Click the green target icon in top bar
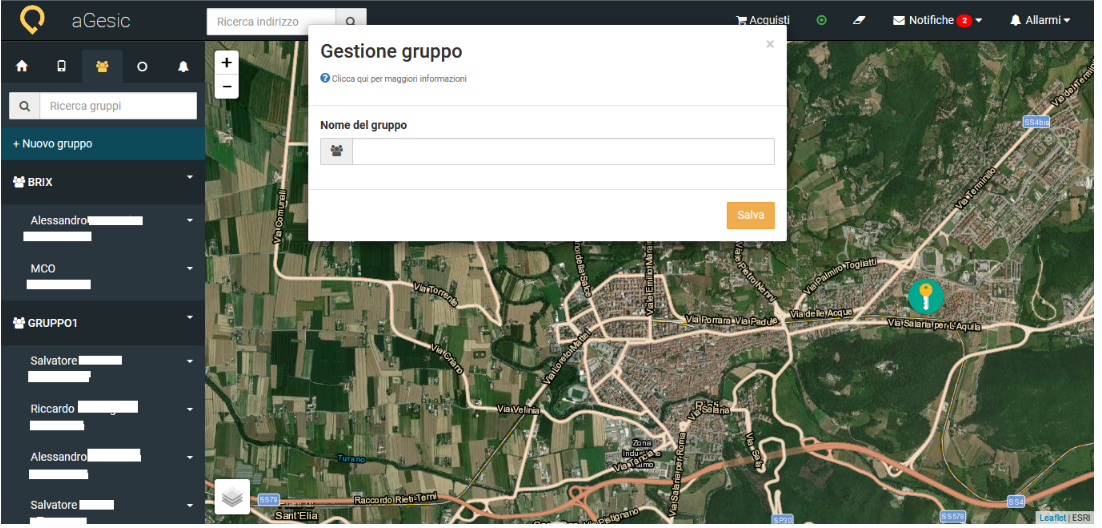The height and width of the screenshot is (528, 1102). click(x=821, y=20)
